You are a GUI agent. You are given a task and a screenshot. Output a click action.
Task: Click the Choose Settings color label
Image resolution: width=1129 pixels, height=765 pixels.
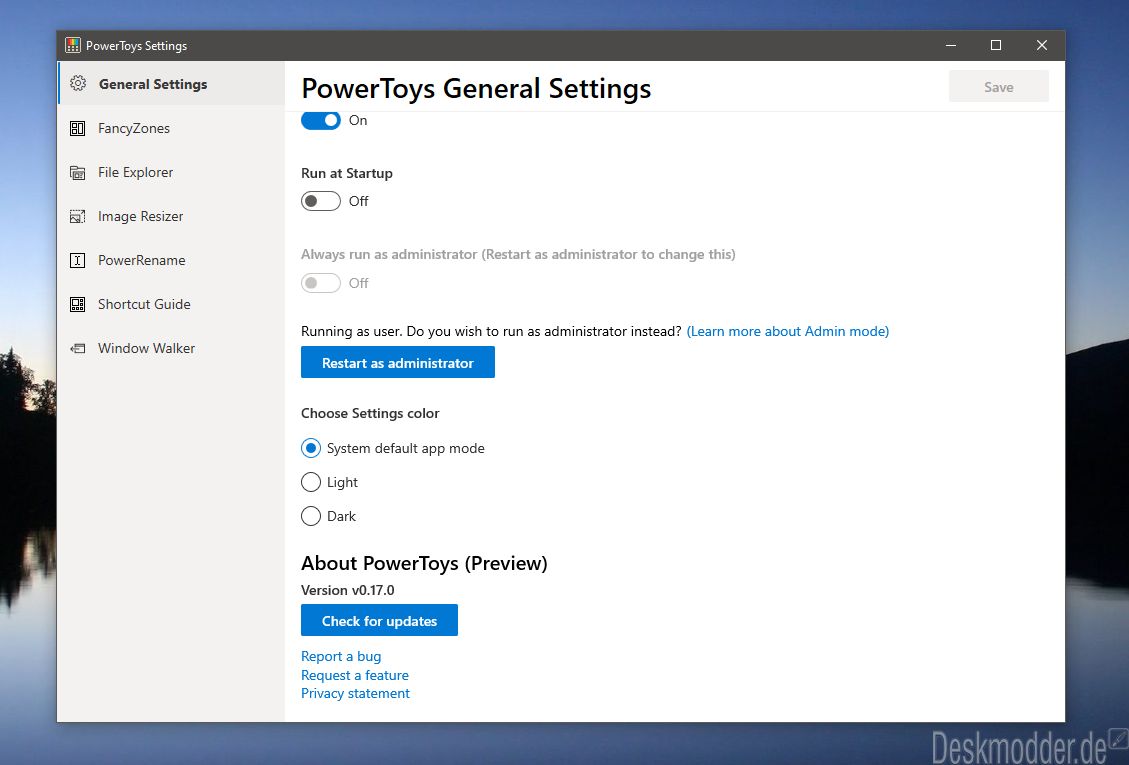coord(370,413)
